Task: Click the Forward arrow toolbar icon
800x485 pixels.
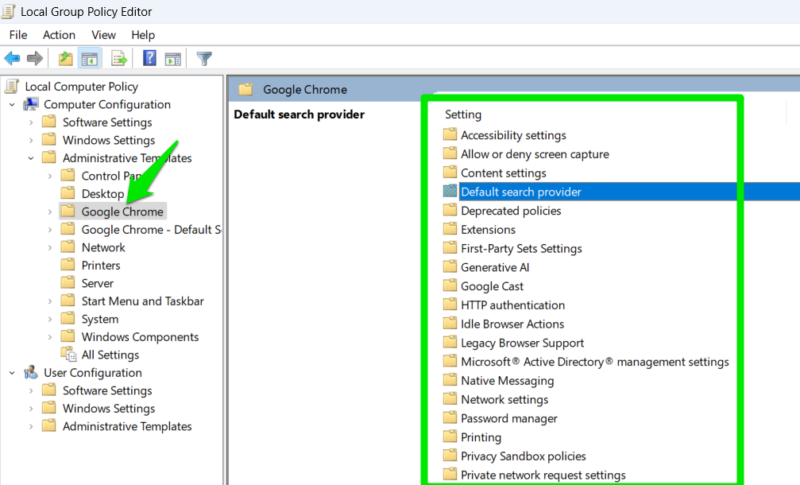Action: coord(35,59)
